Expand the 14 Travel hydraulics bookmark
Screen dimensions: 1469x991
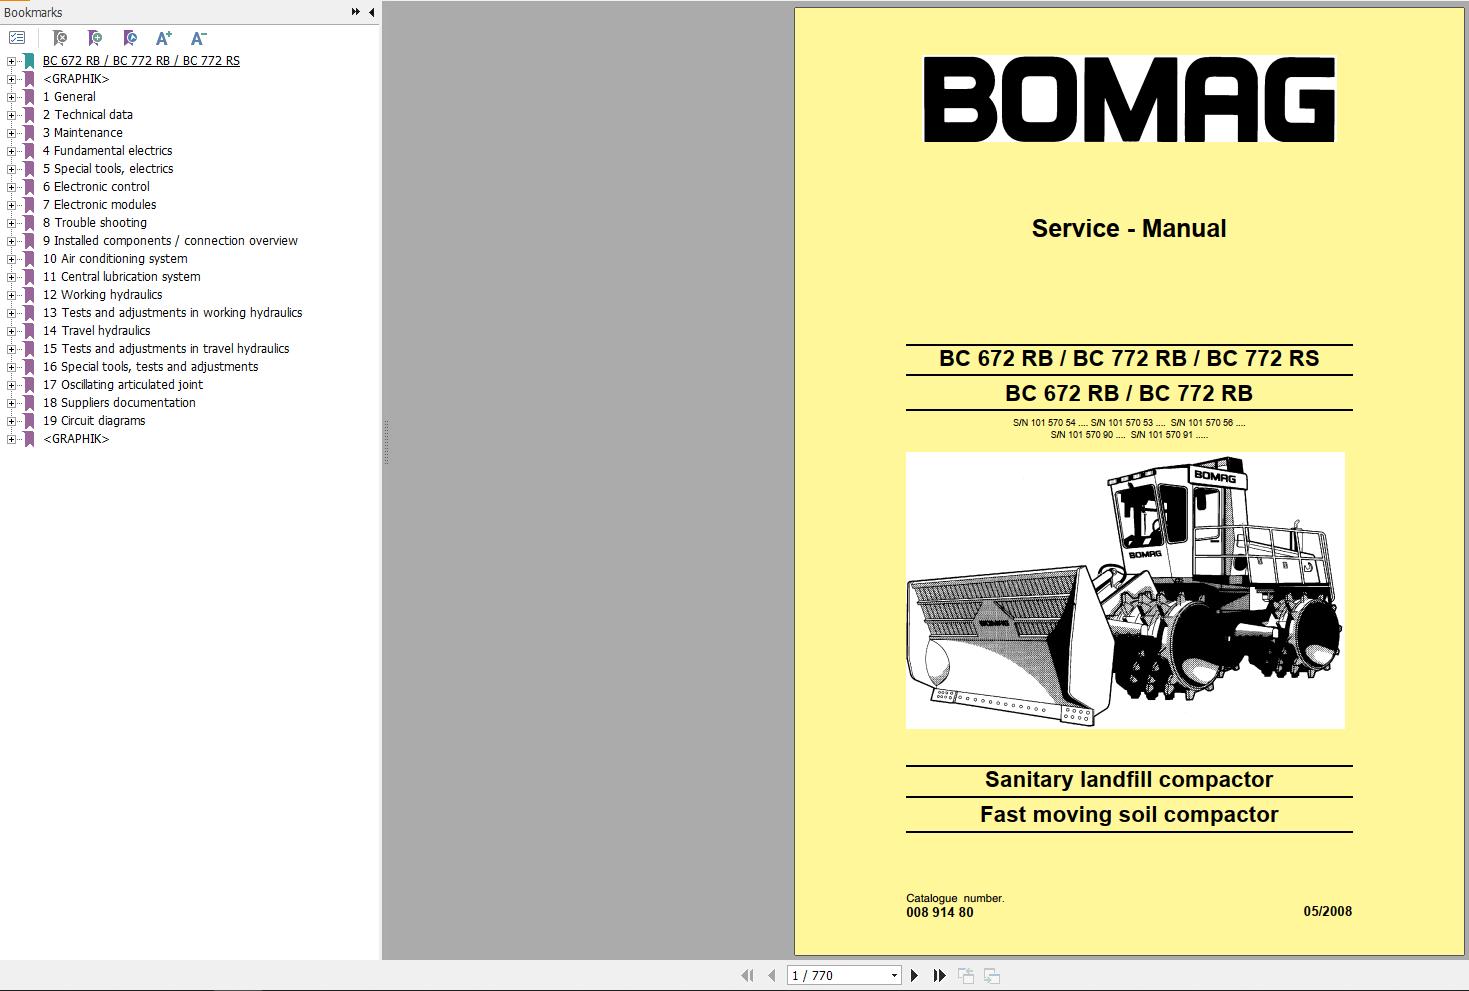tap(11, 331)
